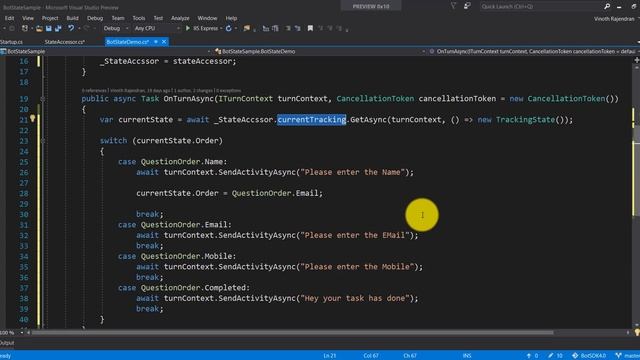640x360 pixels.
Task: Open the Window menu
Action: point(207,18)
